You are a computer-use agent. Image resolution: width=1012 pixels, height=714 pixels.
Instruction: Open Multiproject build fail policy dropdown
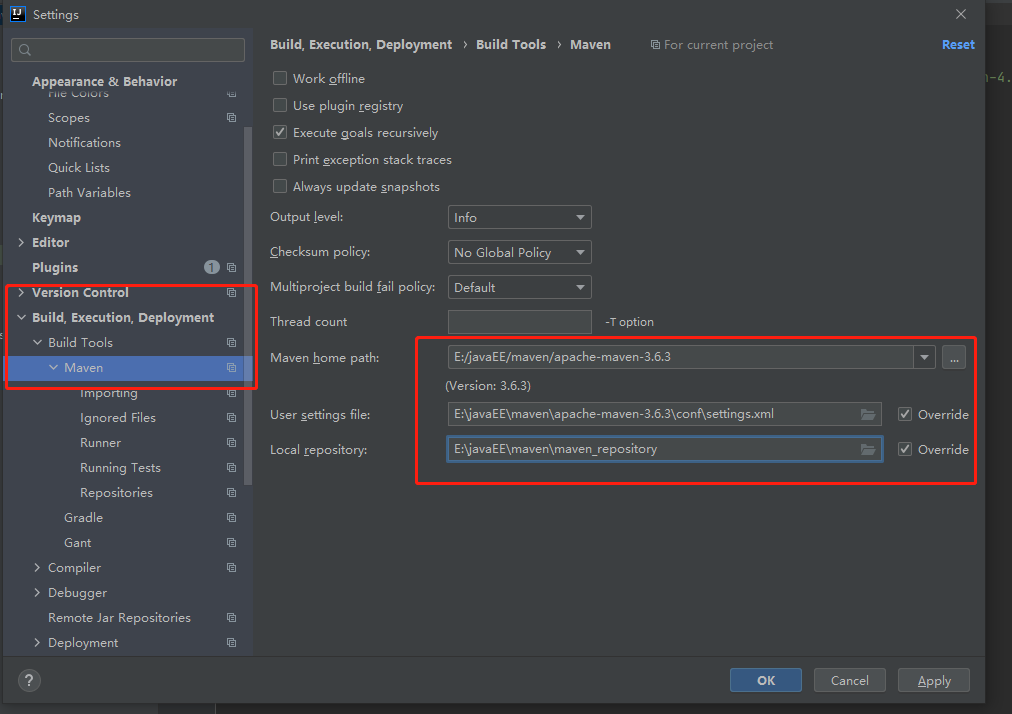(x=520, y=287)
